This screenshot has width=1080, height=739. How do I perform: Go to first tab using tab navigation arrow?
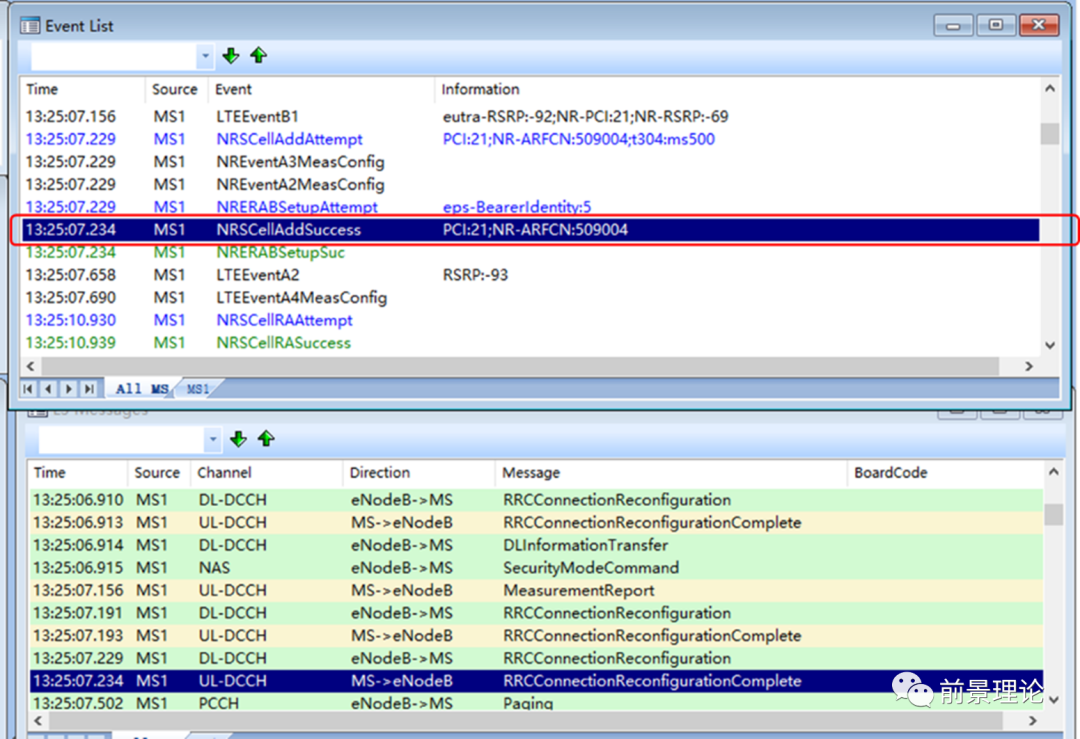coord(28,389)
